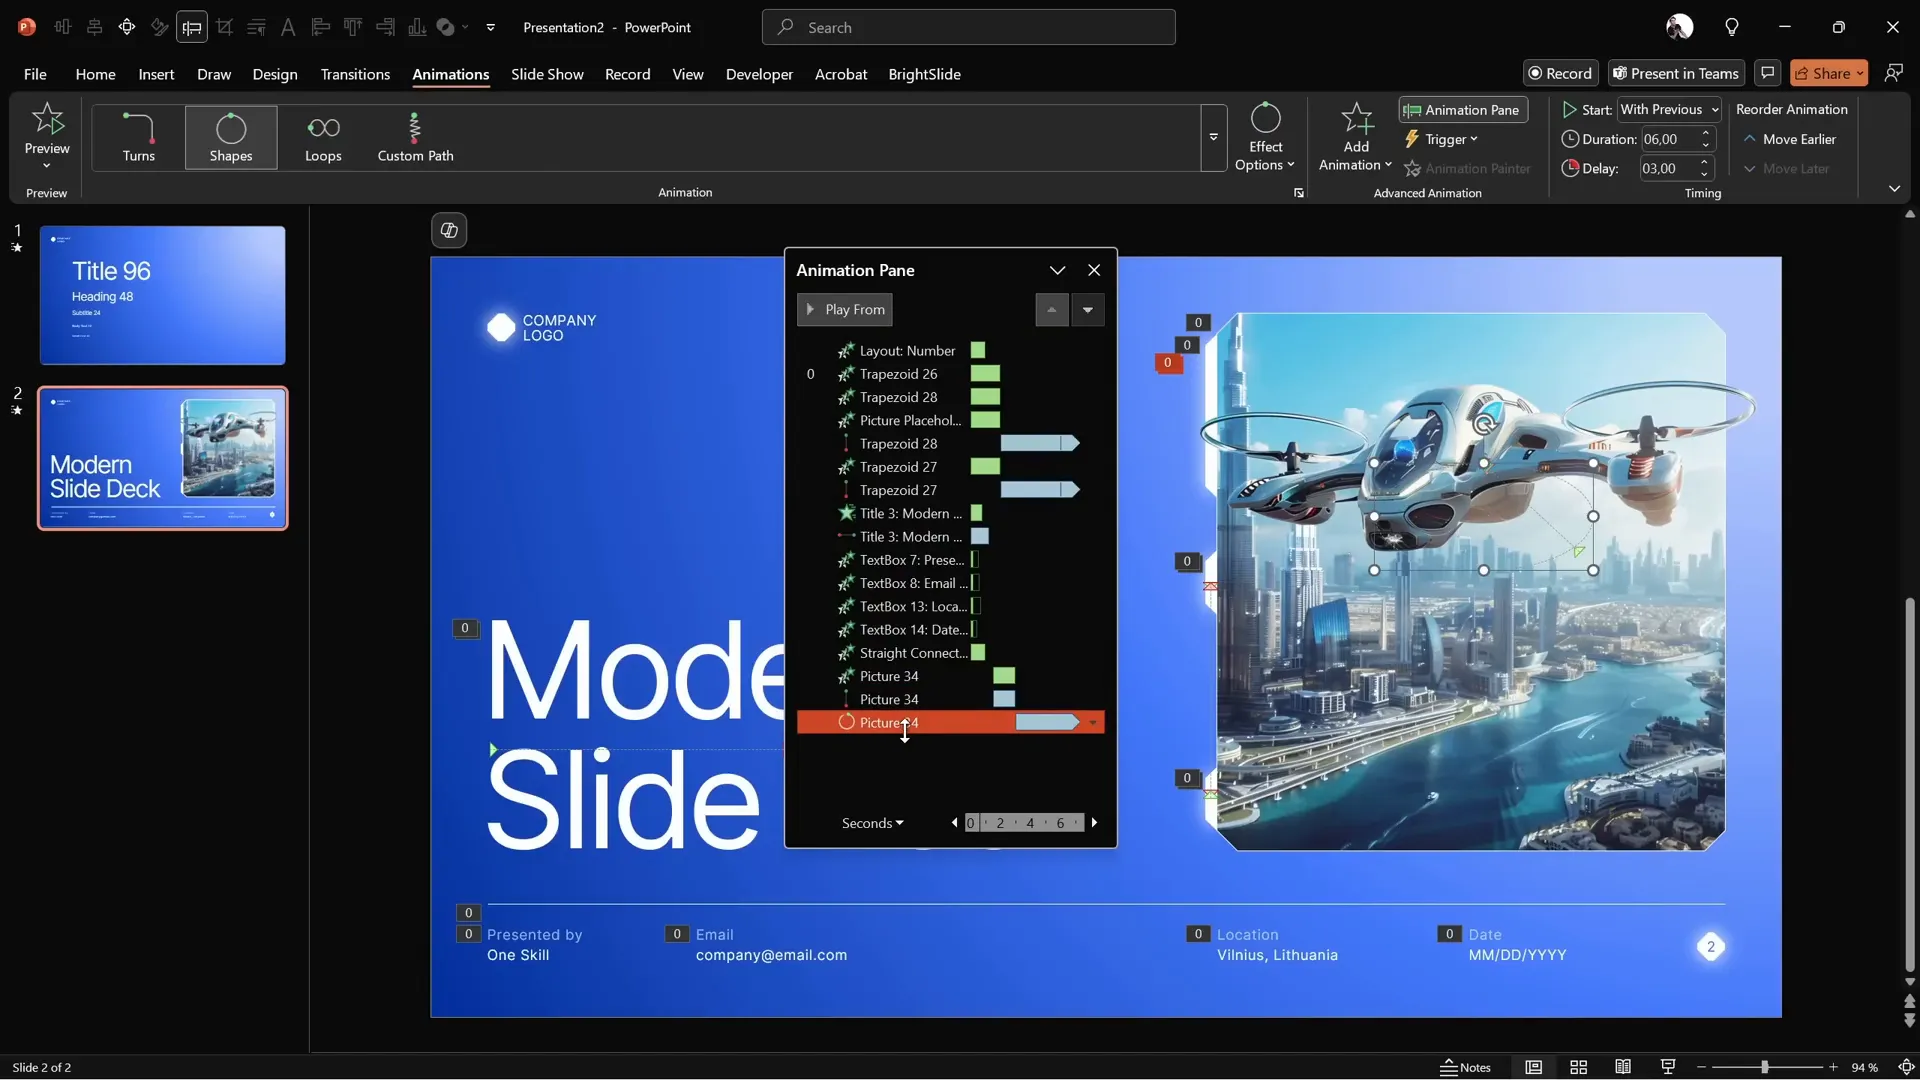Select the Shapes motion path animation
This screenshot has width=1920, height=1080.
coord(230,137)
